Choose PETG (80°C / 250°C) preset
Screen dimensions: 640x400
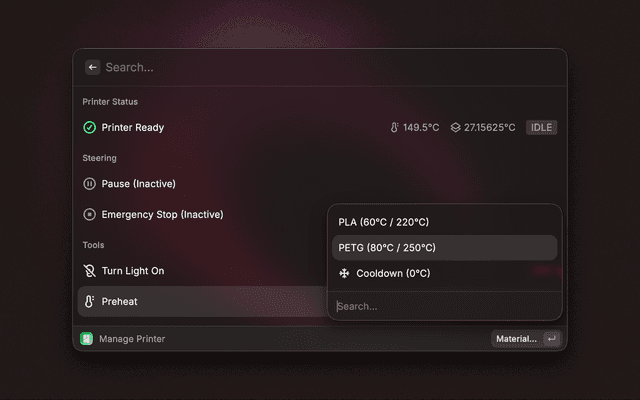pos(444,248)
